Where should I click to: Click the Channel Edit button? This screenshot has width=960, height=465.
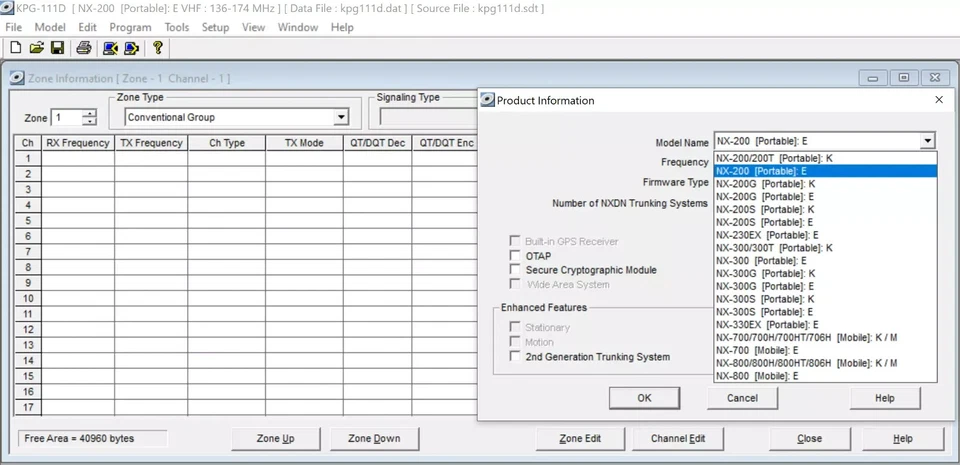tap(678, 438)
